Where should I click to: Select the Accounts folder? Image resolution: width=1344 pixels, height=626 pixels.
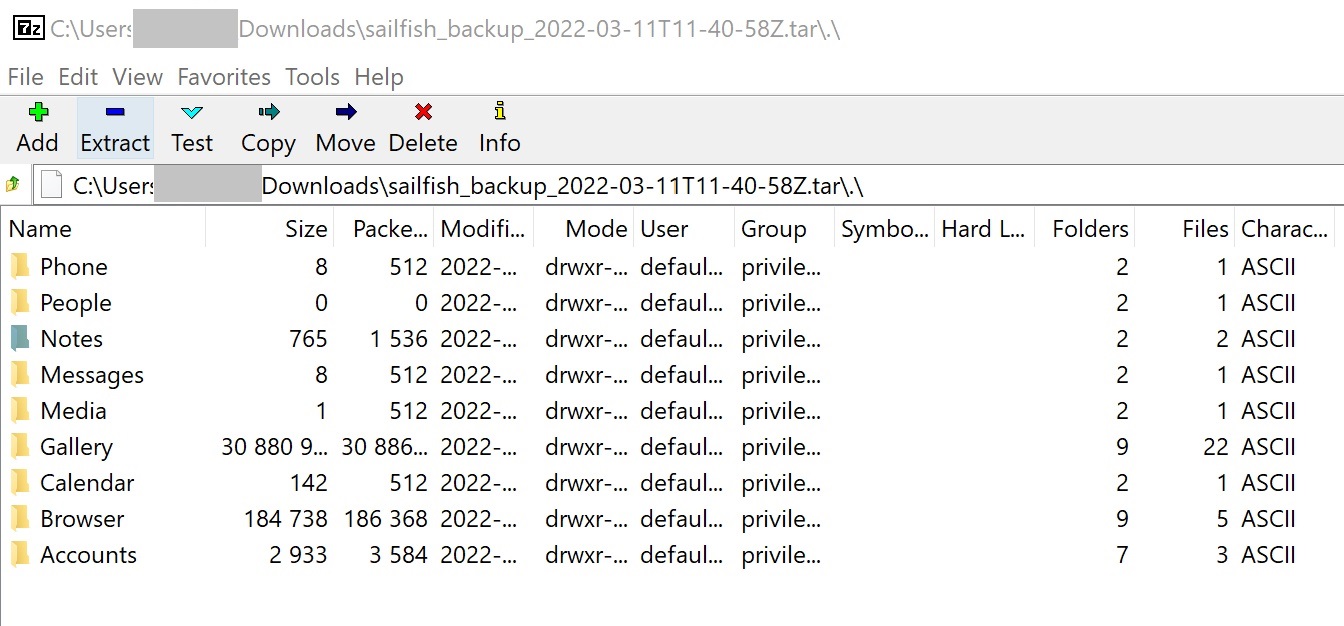88,555
